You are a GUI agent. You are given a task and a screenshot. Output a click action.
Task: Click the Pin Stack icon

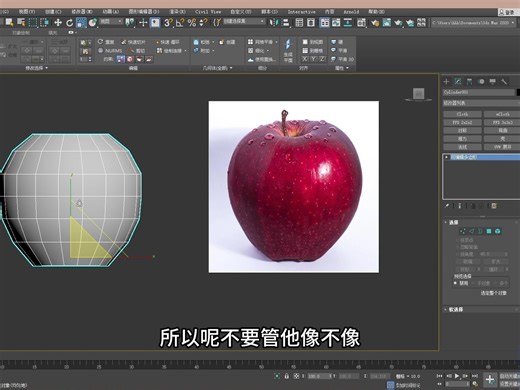coord(447,206)
